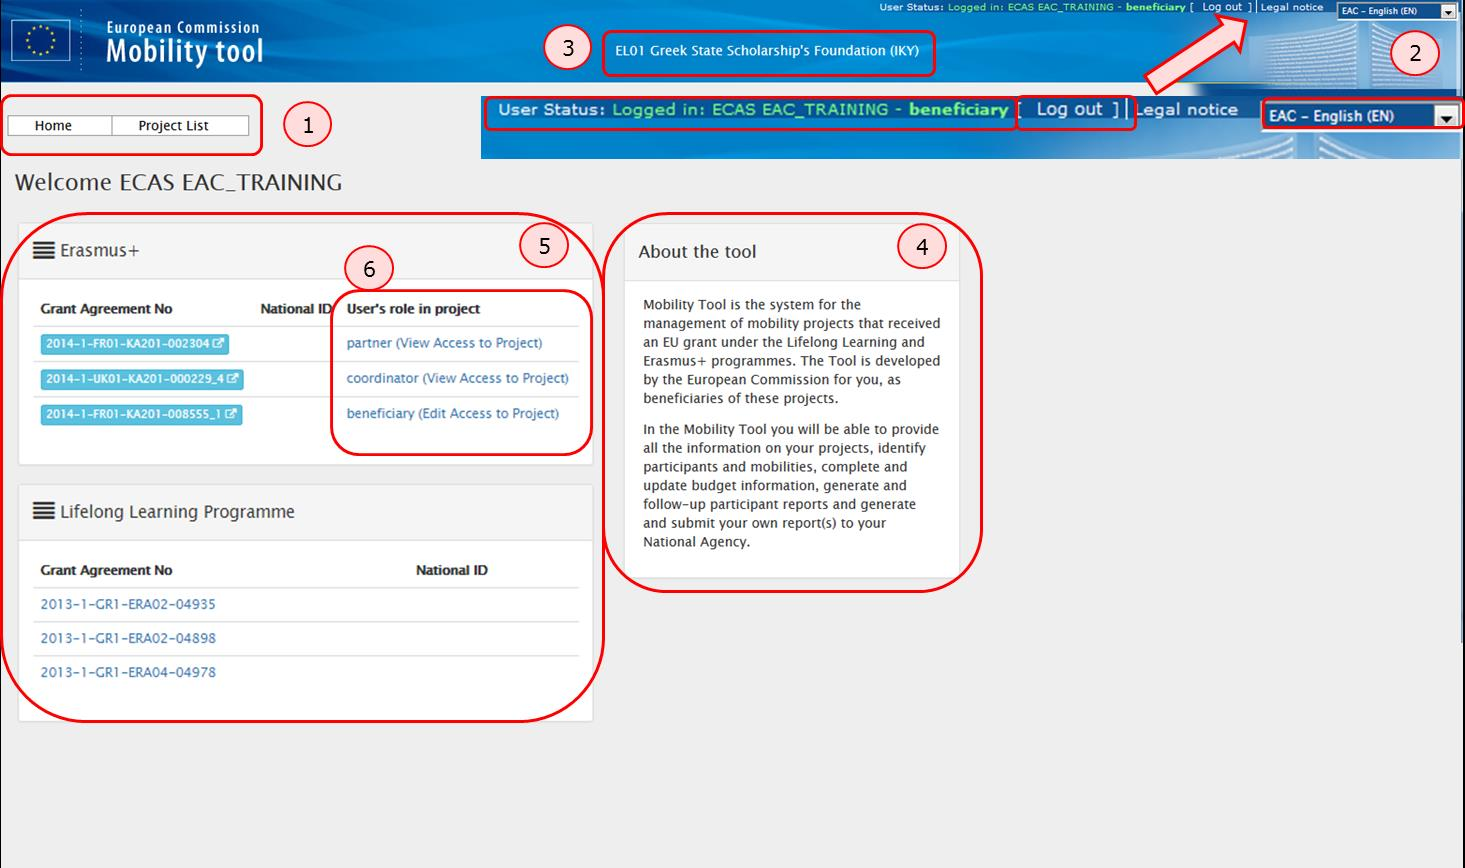Click Grant Agreement No header under Erasmus+
The height and width of the screenshot is (868, 1465).
pyautogui.click(x=106, y=309)
